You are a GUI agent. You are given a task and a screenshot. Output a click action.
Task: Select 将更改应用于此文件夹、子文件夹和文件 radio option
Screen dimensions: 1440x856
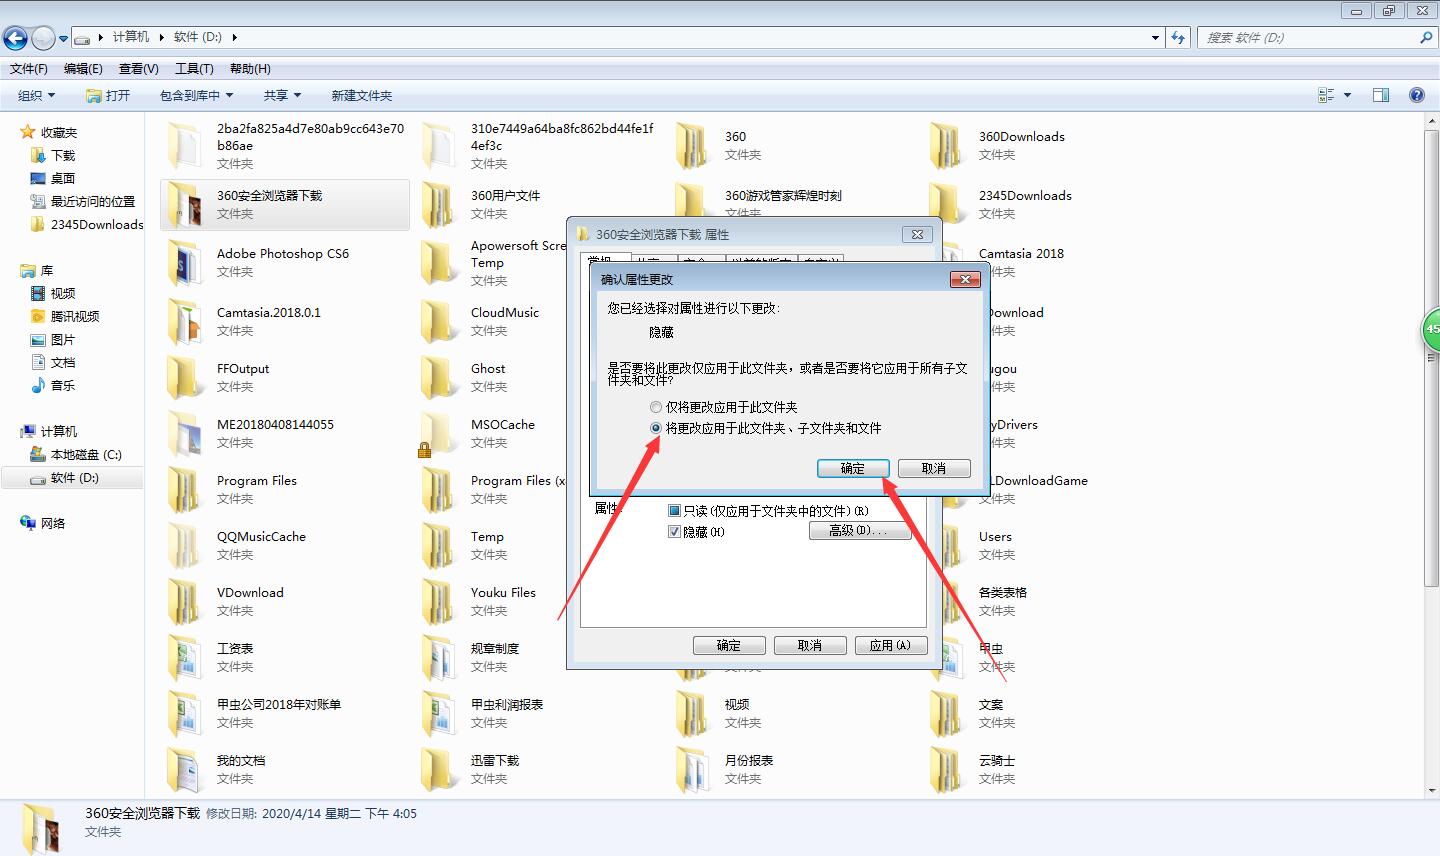coord(765,428)
